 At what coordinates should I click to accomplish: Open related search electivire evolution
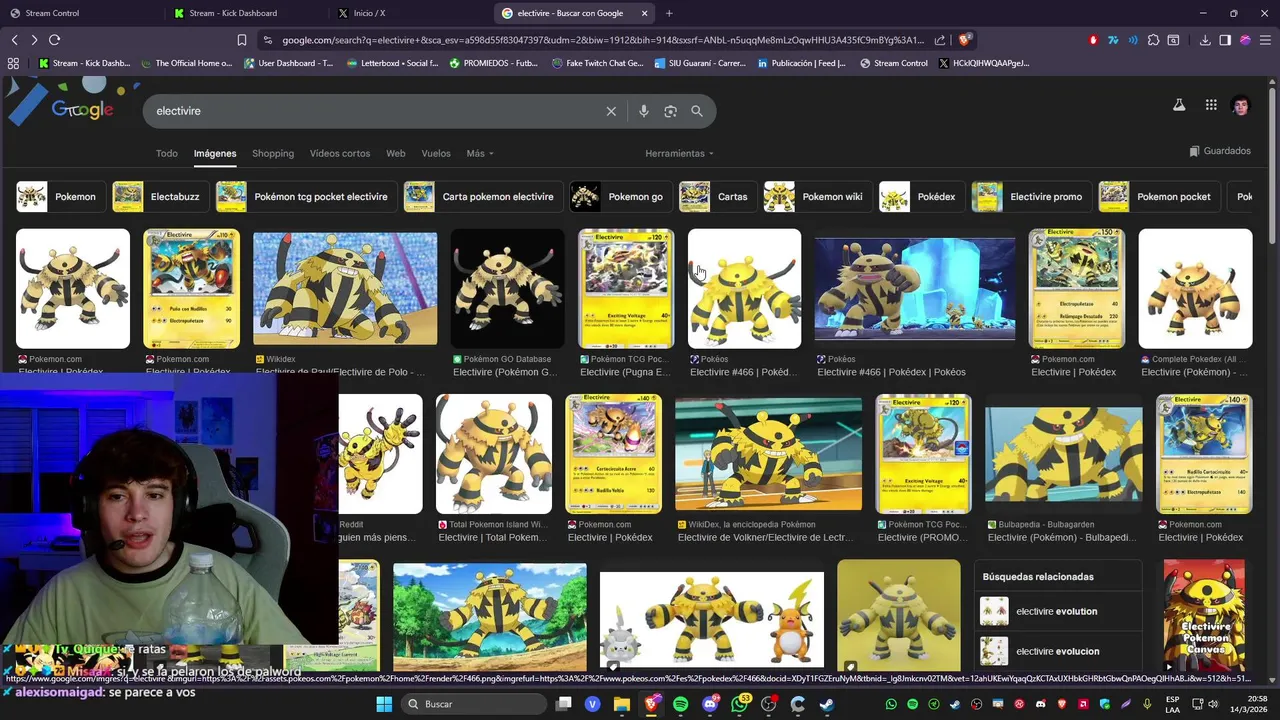point(1058,611)
